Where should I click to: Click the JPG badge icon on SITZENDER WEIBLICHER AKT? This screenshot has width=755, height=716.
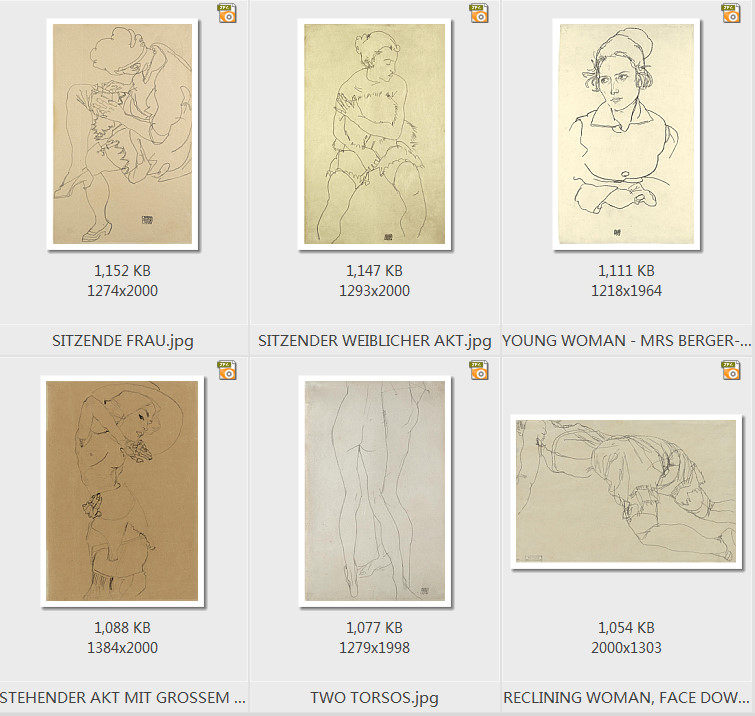tap(479, 13)
